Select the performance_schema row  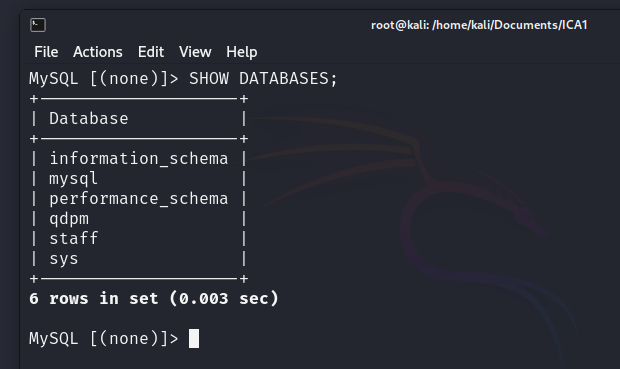[138, 199]
